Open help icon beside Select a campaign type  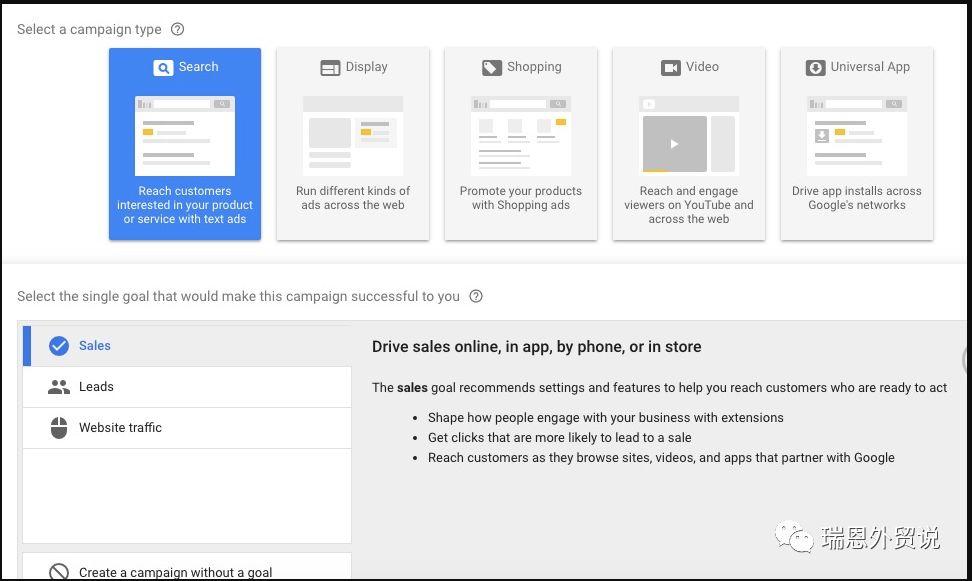(x=177, y=29)
